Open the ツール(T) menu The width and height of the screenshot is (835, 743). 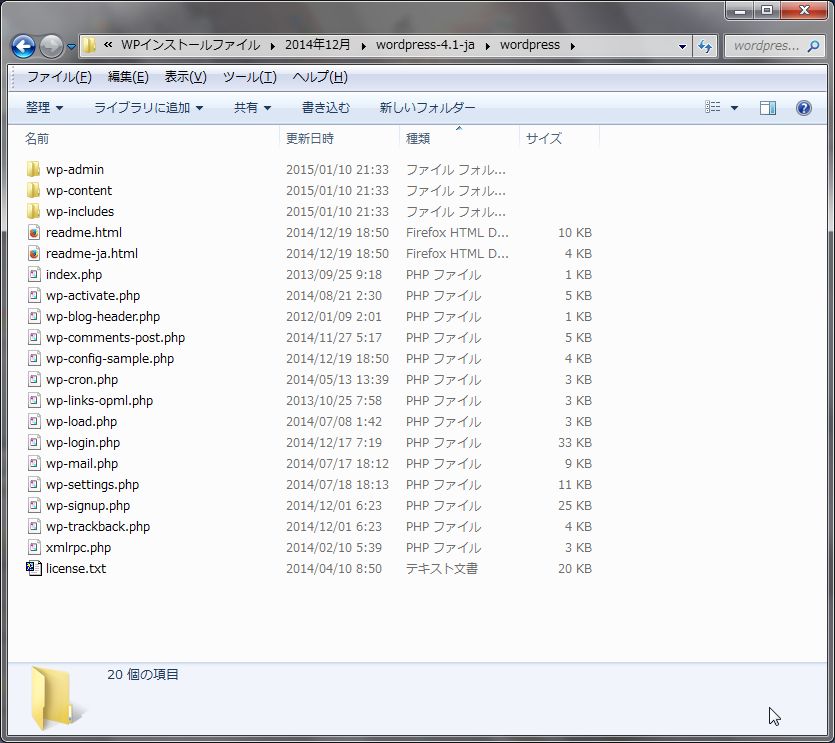click(x=249, y=77)
